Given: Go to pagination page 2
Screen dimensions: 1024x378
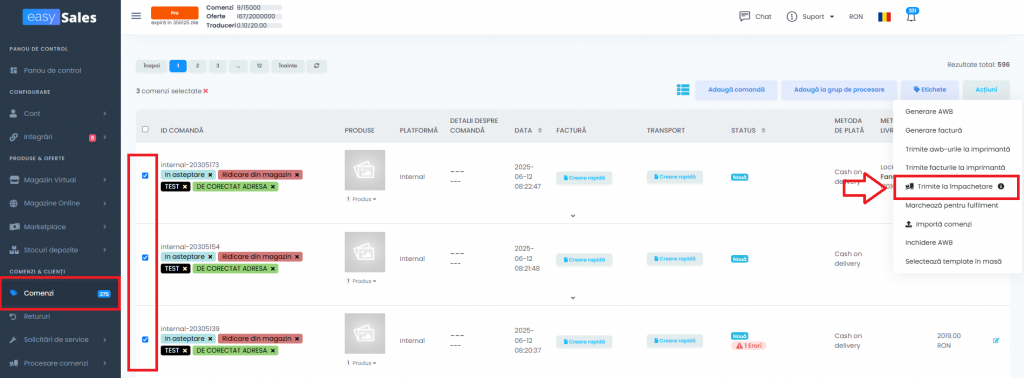Looking at the screenshot, I should [x=197, y=66].
